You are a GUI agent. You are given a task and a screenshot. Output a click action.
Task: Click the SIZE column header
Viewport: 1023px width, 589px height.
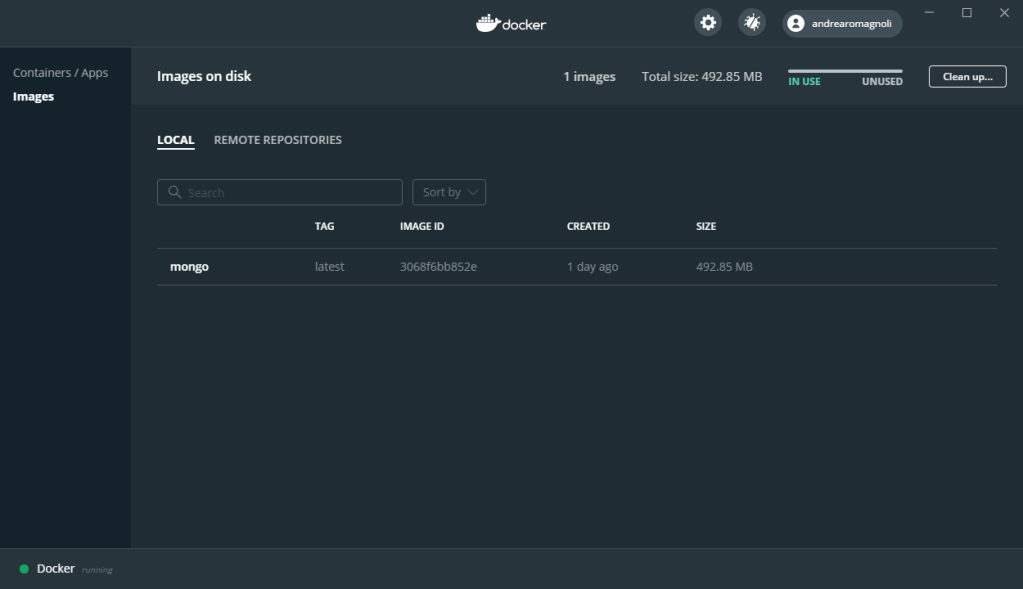tap(706, 226)
